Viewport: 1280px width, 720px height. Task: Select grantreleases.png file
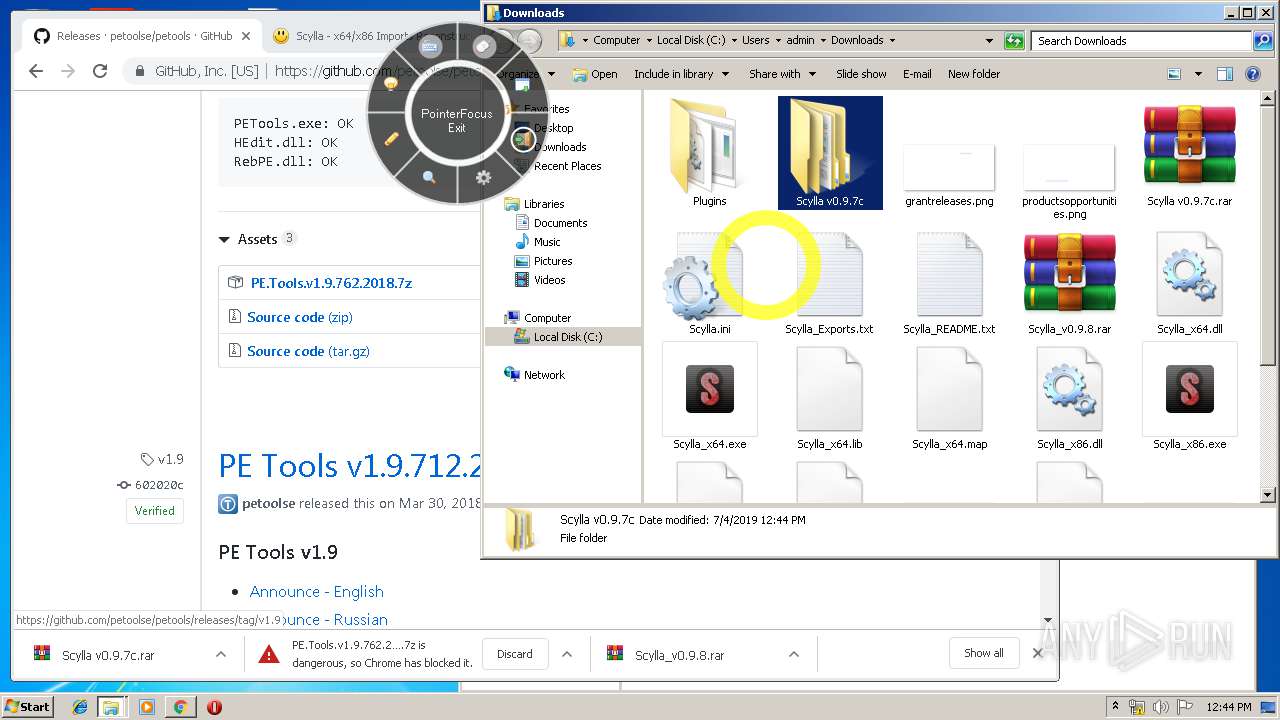pos(949,175)
